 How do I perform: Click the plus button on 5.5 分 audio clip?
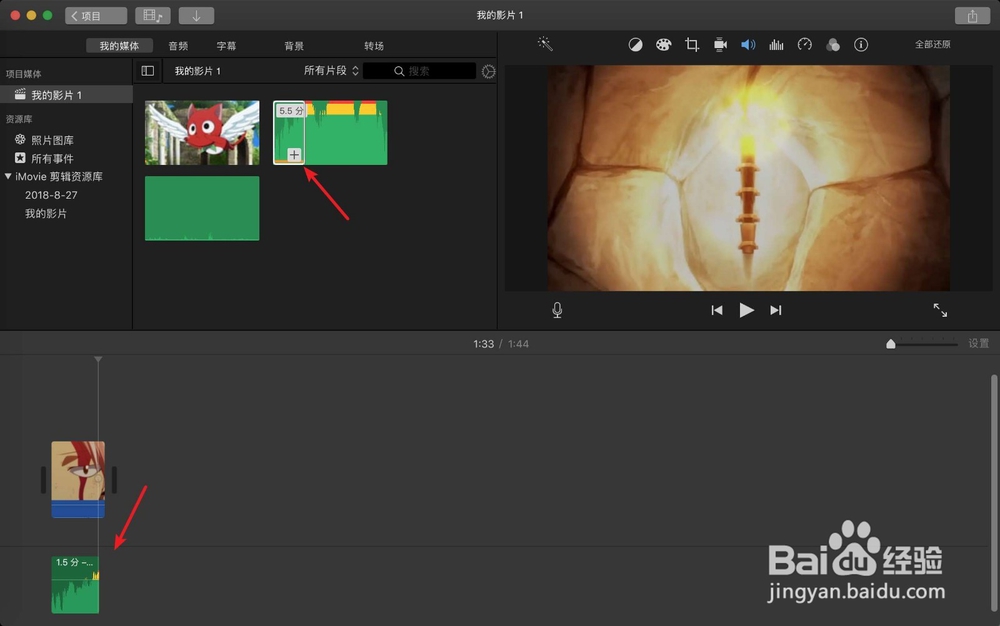click(294, 155)
